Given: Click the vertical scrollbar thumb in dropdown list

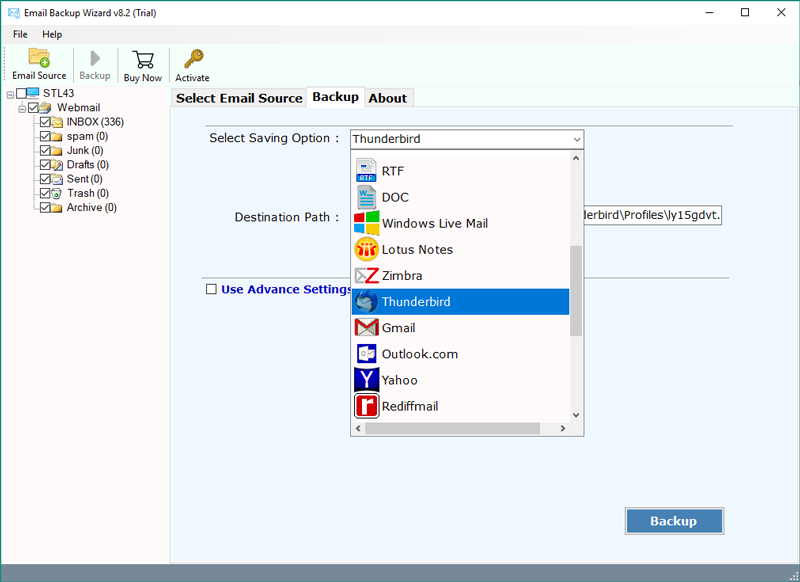Looking at the screenshot, I should tap(576, 291).
